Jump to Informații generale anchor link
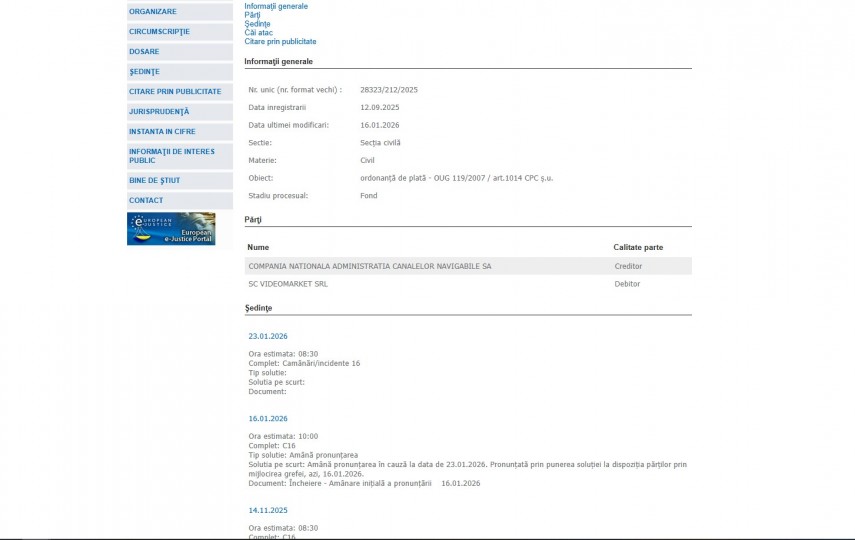Screen dimensions: 855x540 (276, 6)
